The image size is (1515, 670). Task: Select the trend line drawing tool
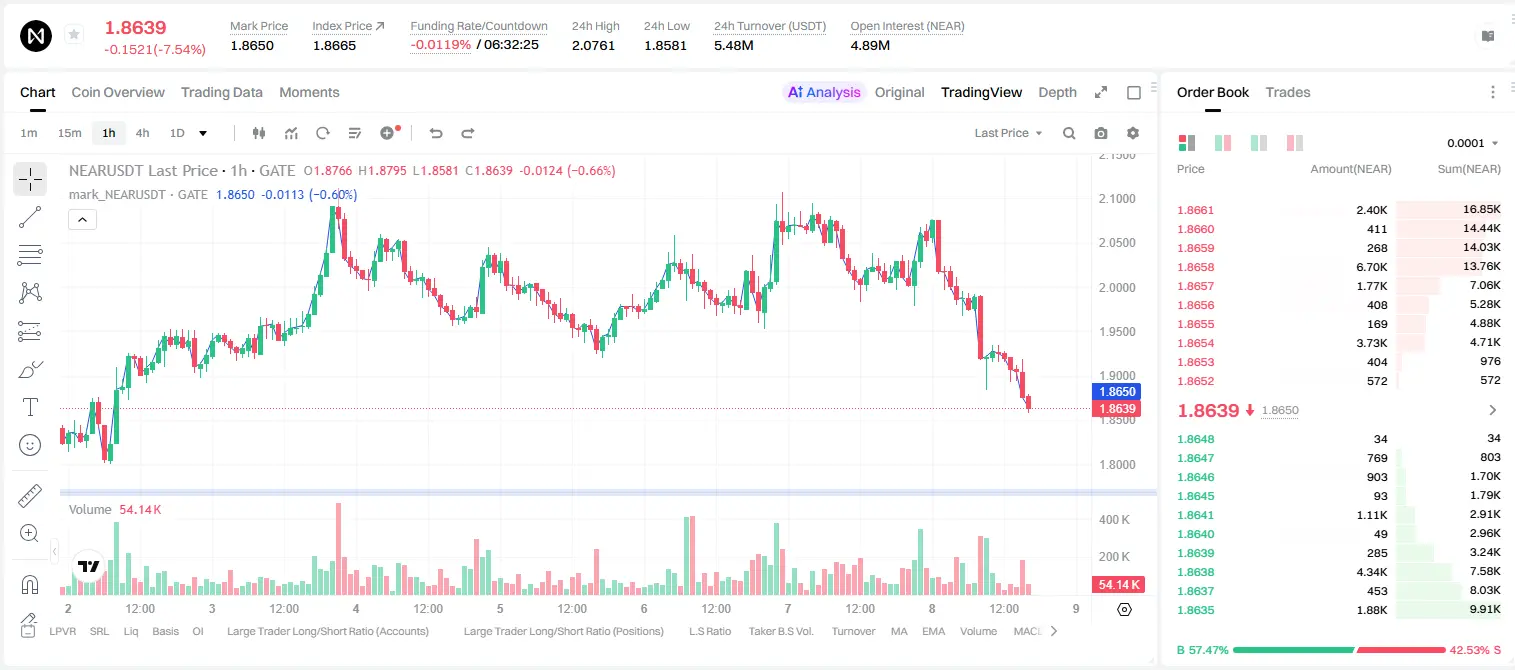point(30,217)
